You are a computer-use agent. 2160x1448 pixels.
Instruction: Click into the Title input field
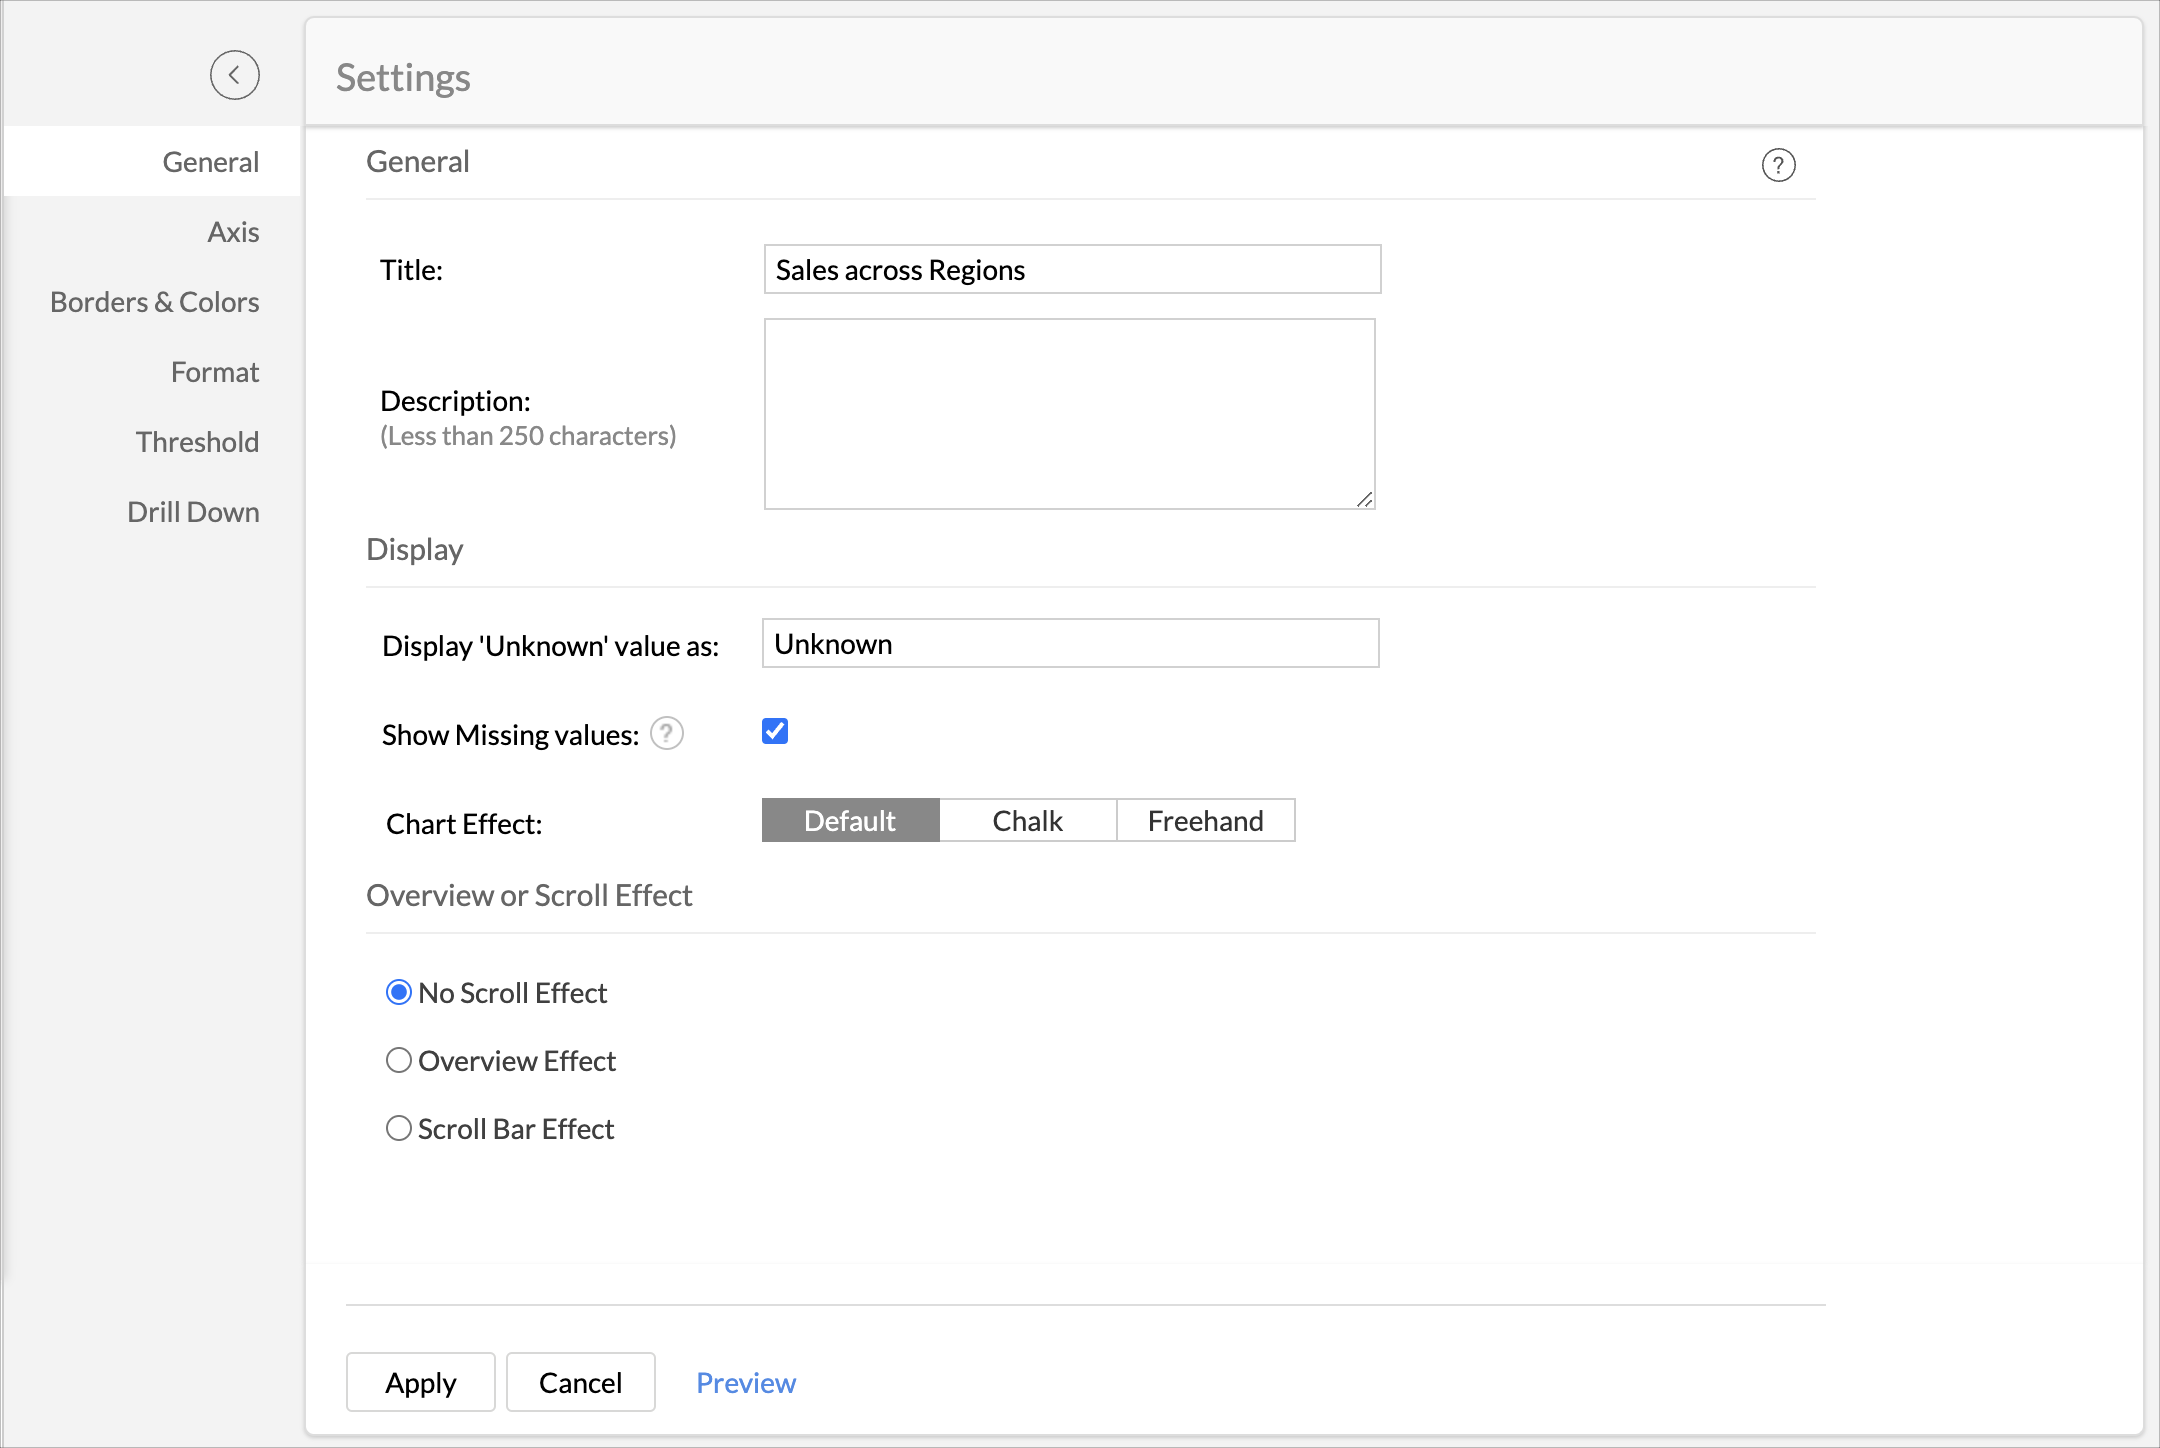(x=1072, y=269)
